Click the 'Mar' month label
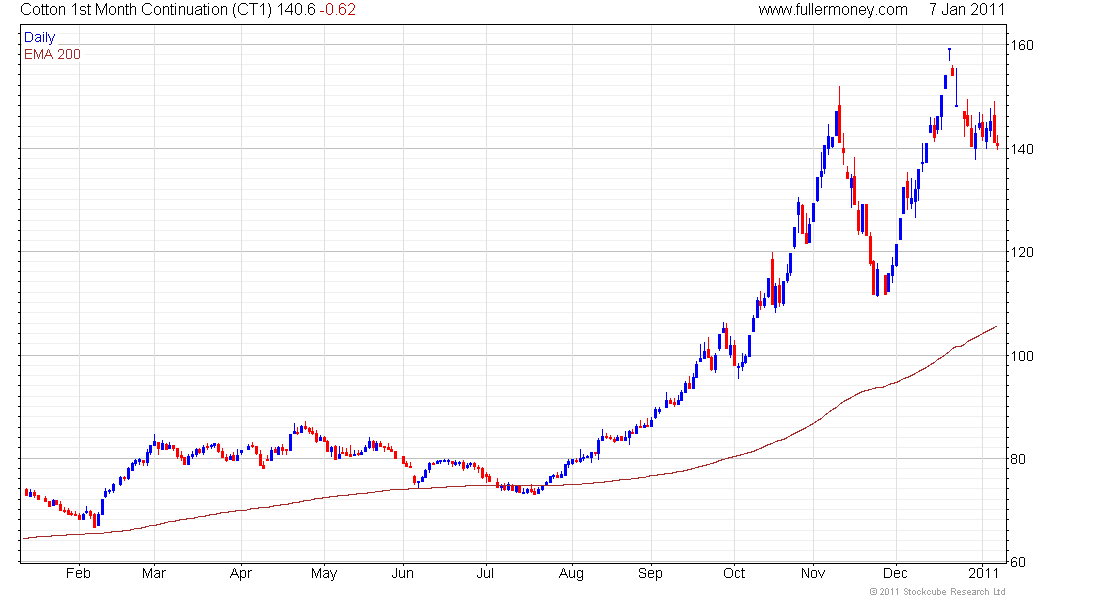The width and height of the screenshot is (1100, 600). pyautogui.click(x=154, y=573)
